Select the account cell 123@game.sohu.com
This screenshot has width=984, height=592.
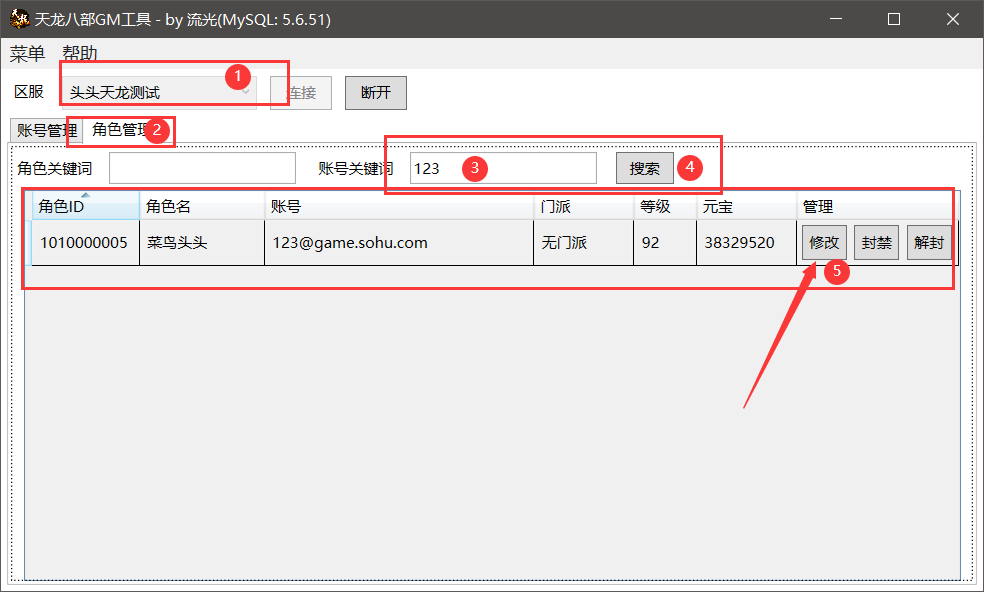click(x=399, y=243)
